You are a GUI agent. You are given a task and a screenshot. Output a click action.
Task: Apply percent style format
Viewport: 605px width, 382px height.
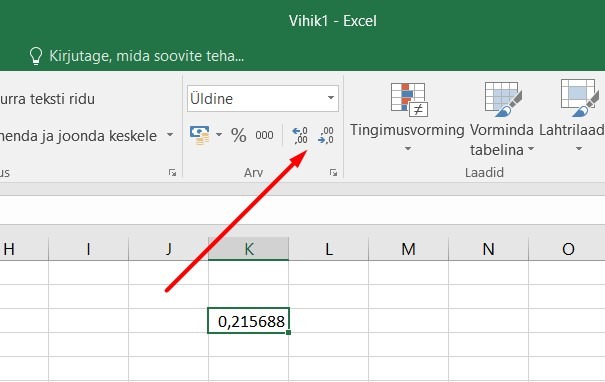pos(238,135)
